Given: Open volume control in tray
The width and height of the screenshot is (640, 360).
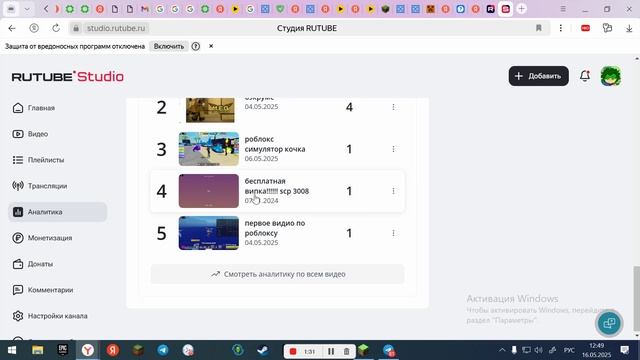Looking at the screenshot, I should (x=539, y=350).
